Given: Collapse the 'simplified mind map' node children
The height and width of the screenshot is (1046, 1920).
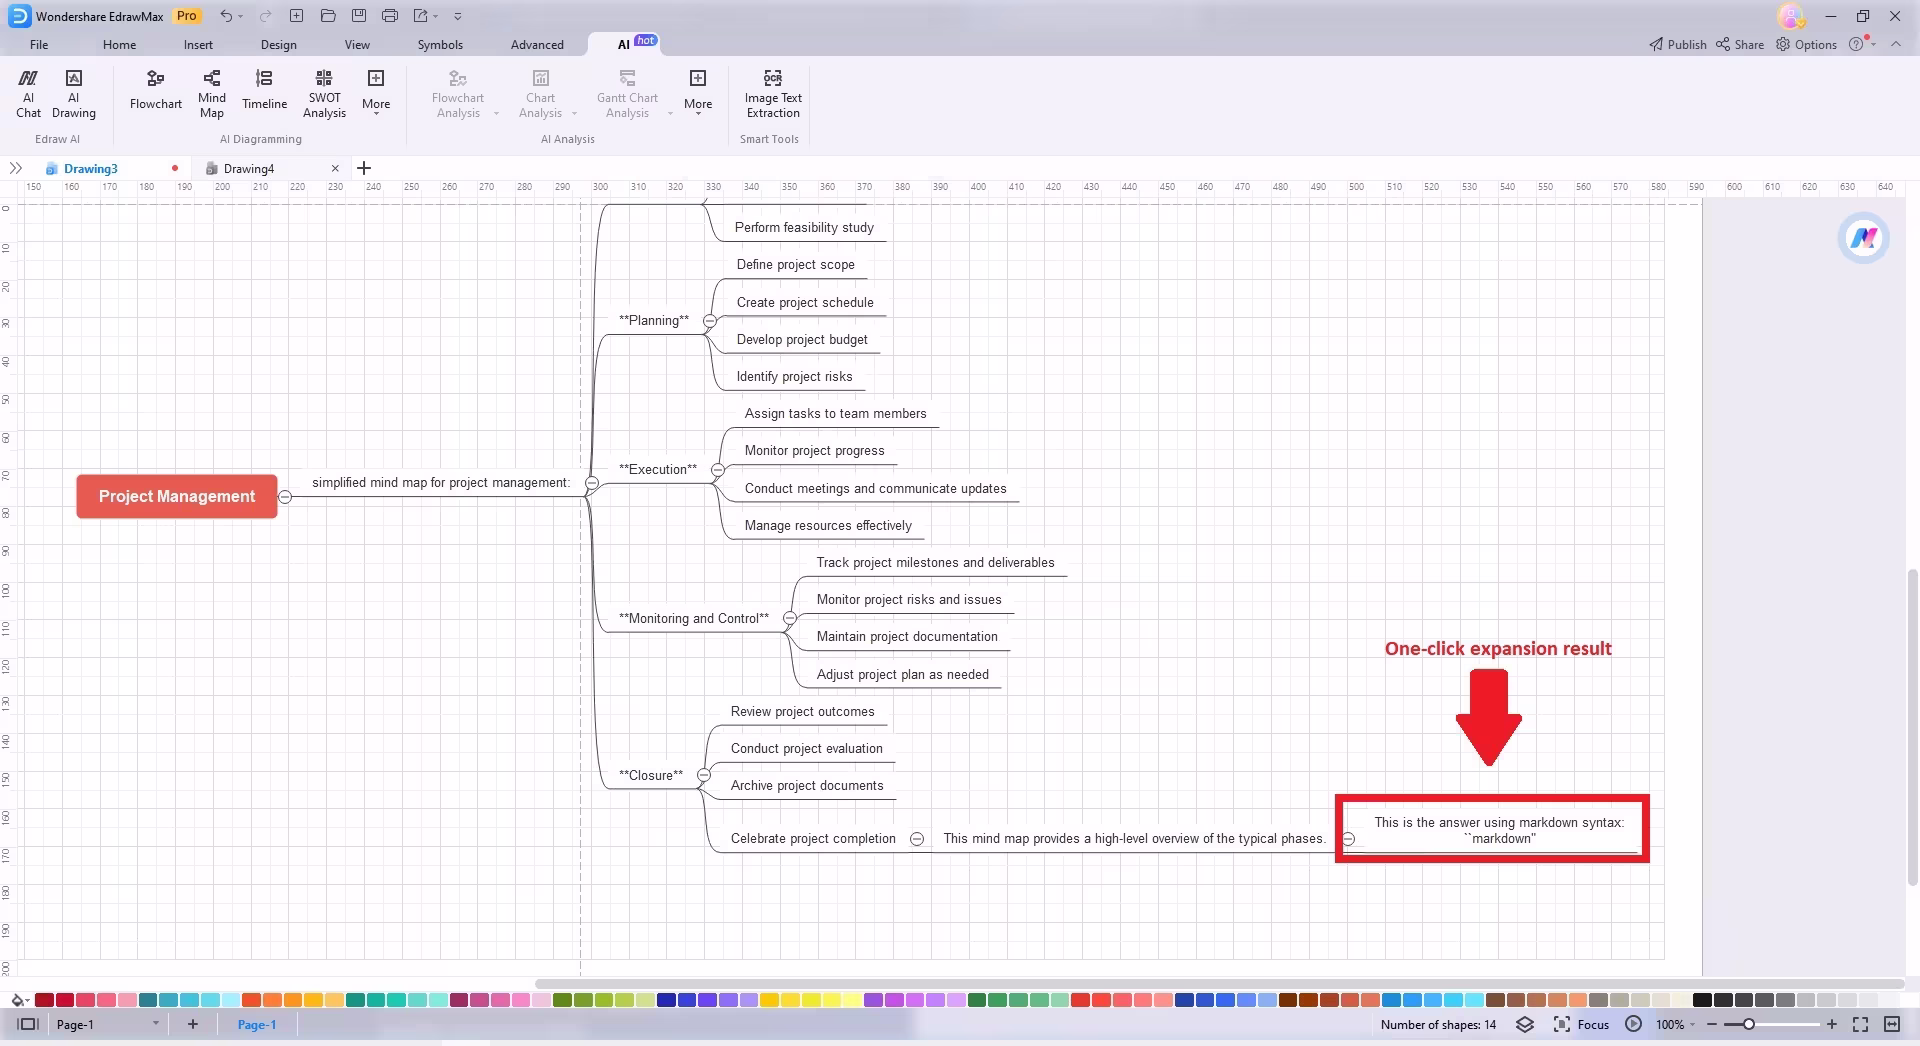Looking at the screenshot, I should click(x=591, y=484).
